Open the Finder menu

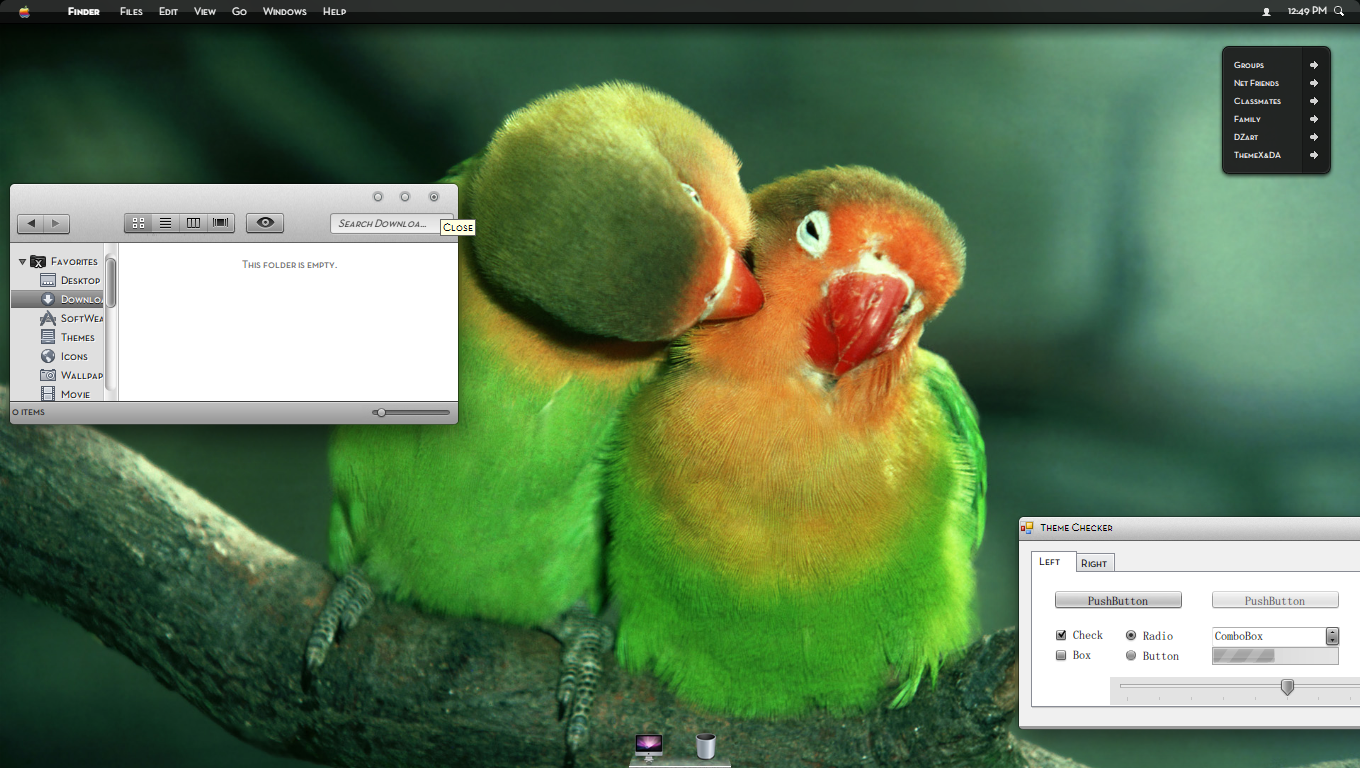(84, 11)
